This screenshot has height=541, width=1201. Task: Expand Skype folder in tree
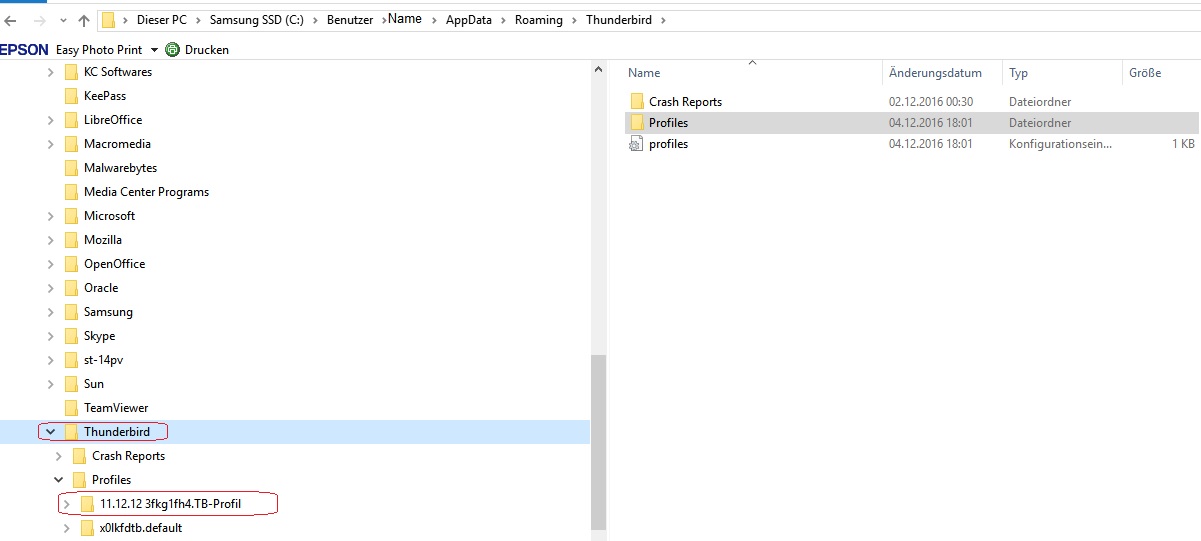[x=51, y=336]
